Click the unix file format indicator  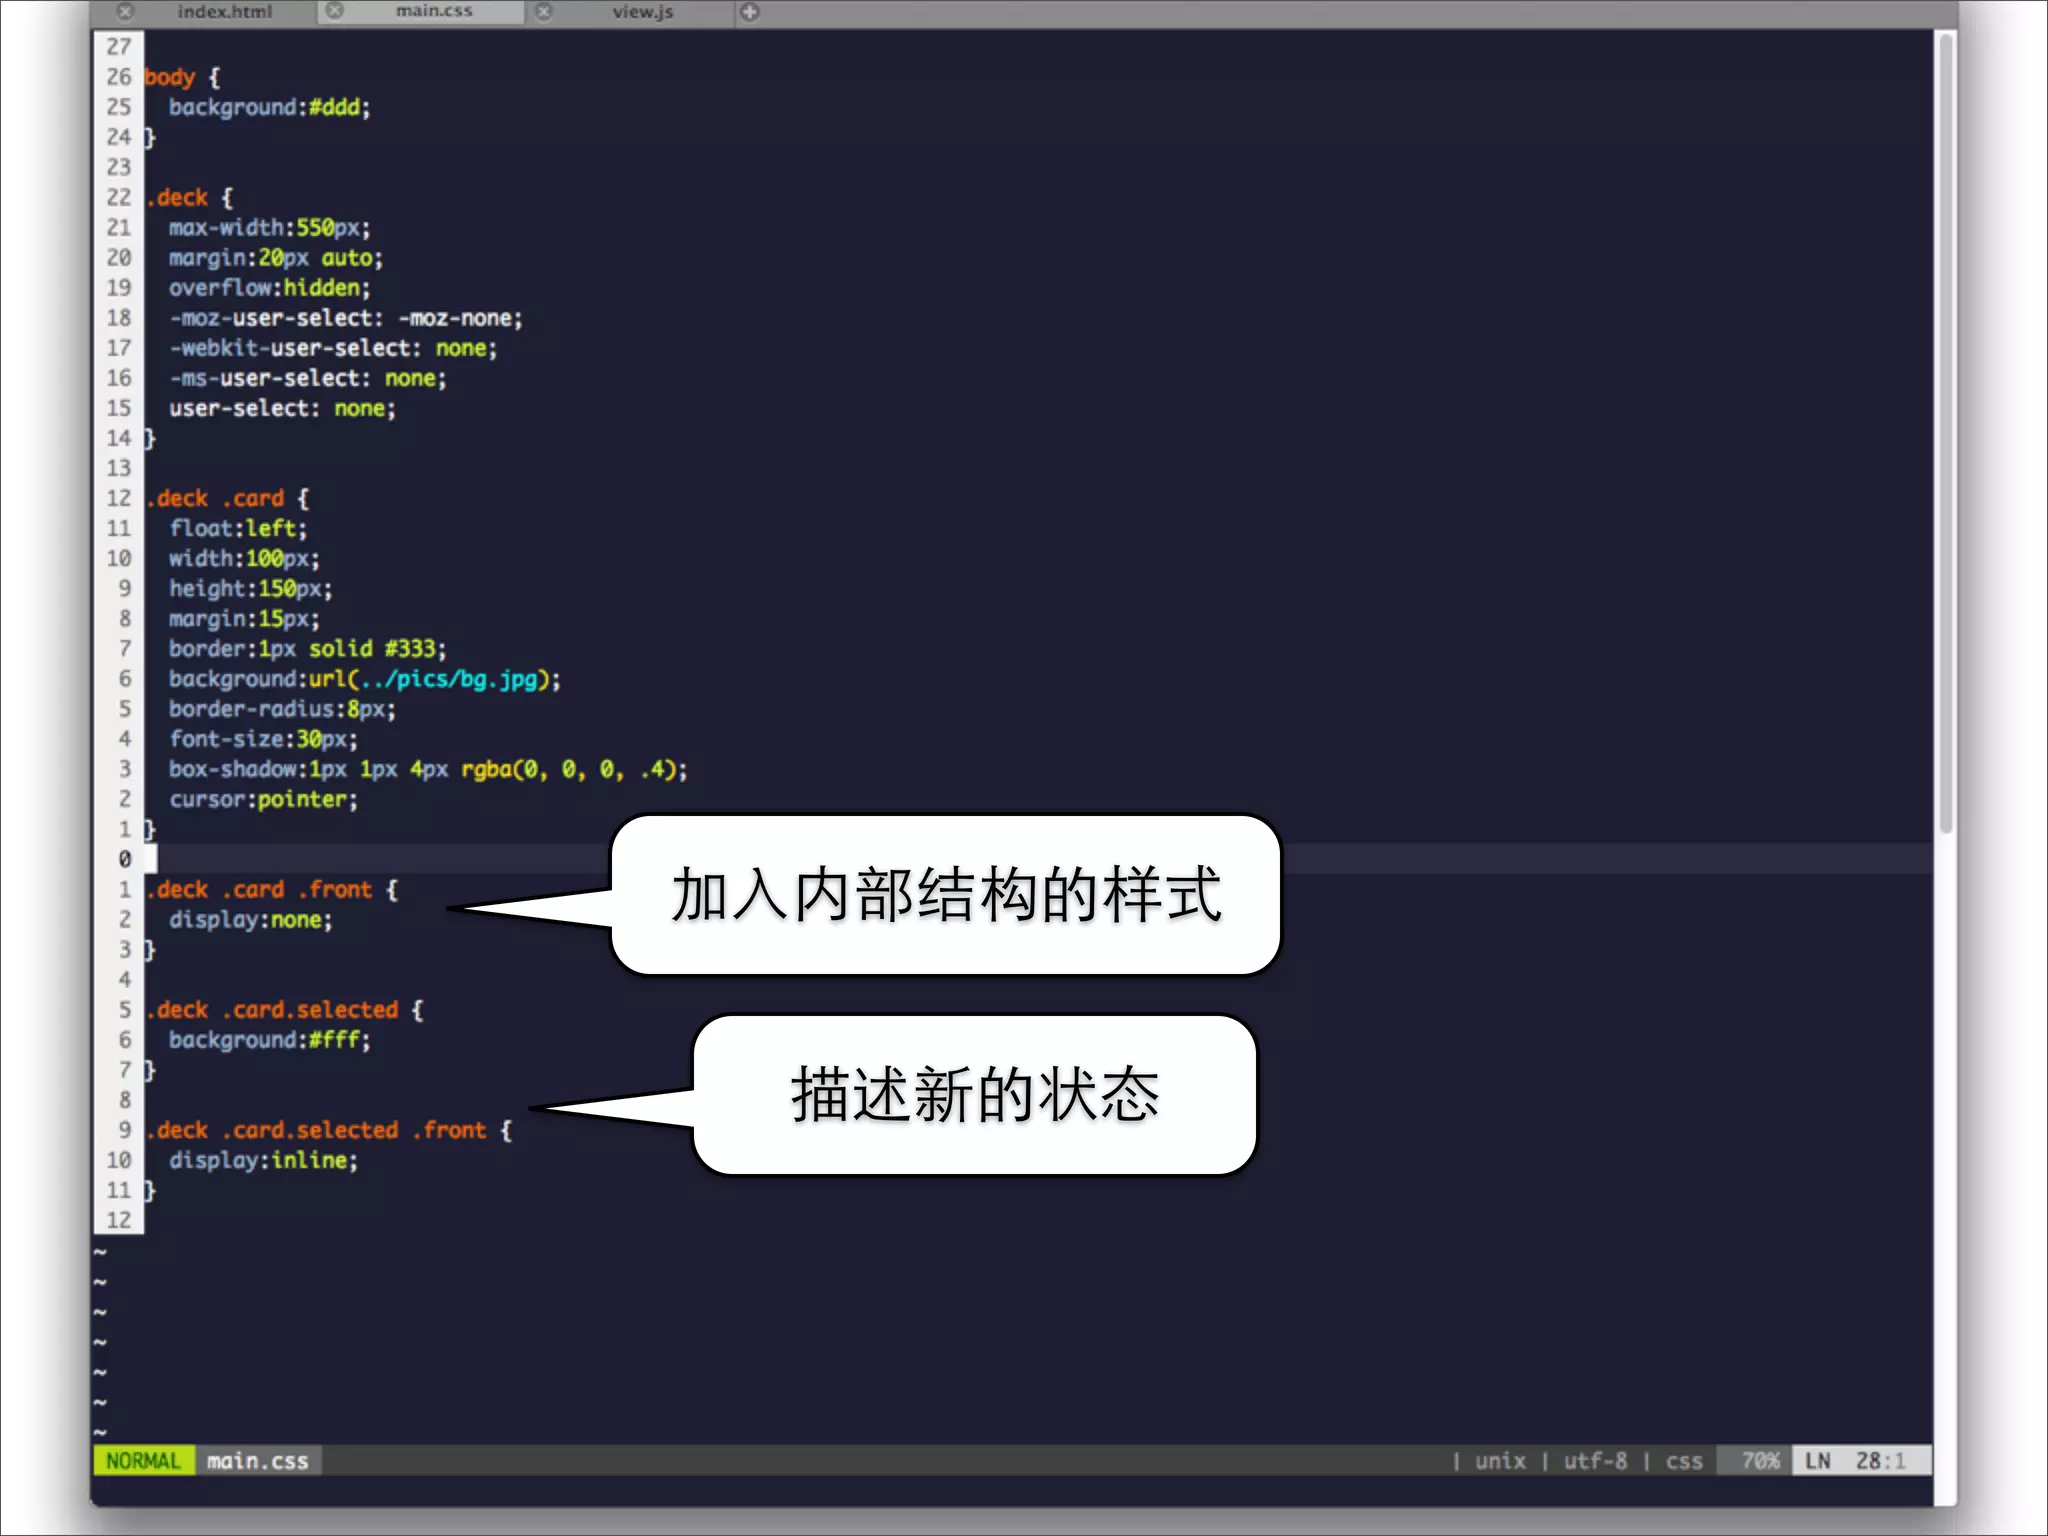point(1500,1461)
